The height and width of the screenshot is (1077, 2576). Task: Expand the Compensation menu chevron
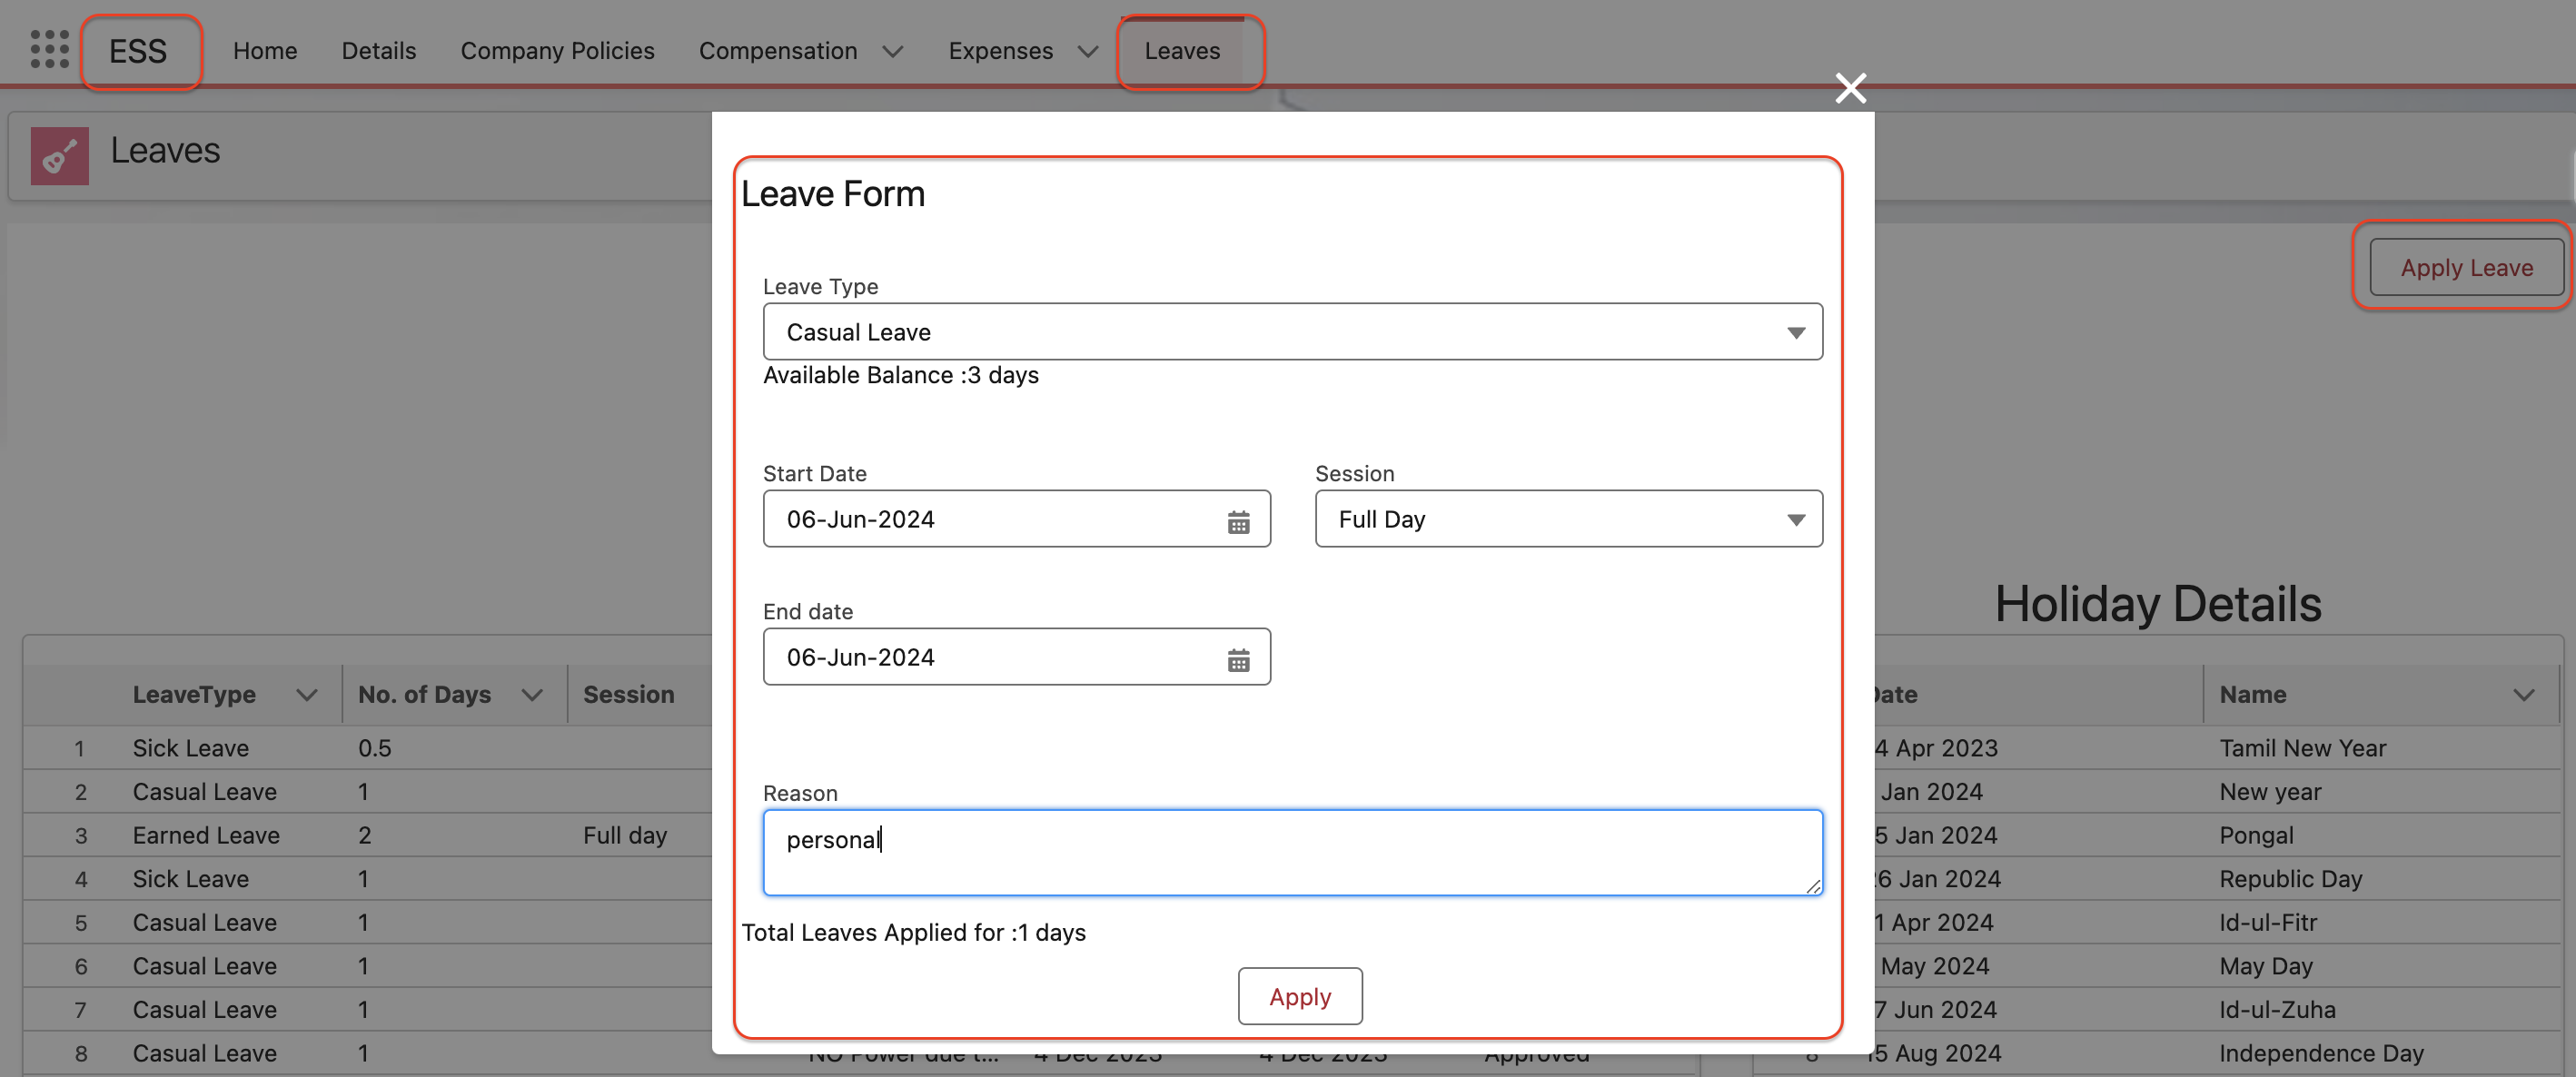tap(893, 51)
